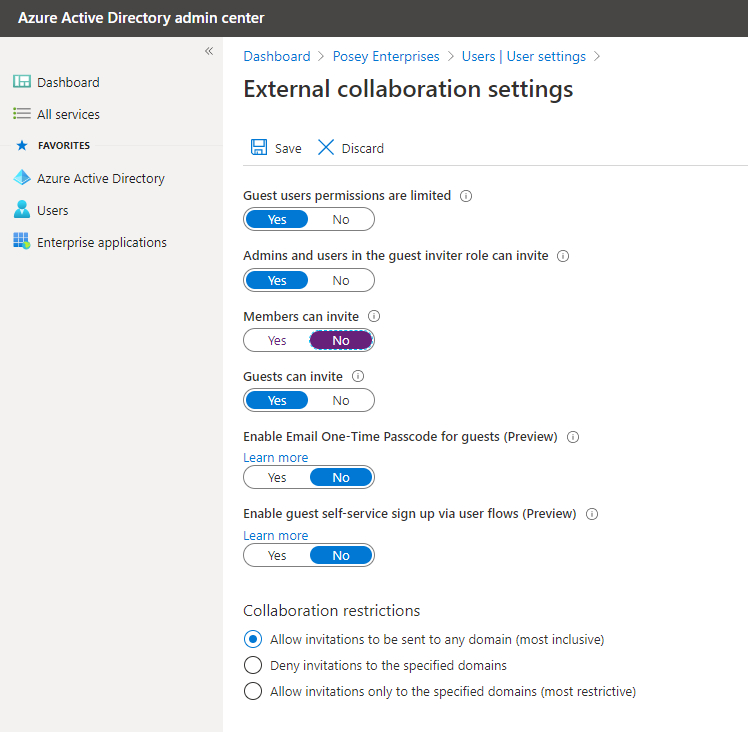Show info for guest self-service sign up
The width and height of the screenshot is (748, 732).
tap(592, 514)
